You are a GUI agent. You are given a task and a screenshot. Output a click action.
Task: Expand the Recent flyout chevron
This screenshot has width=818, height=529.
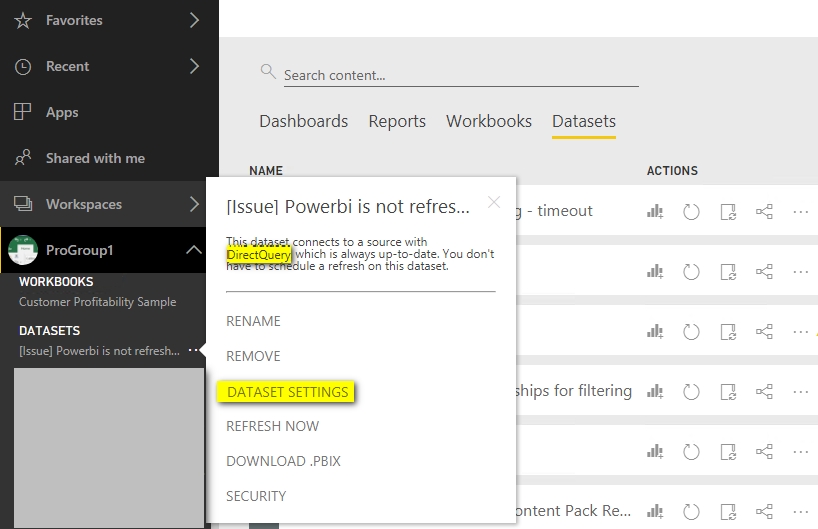pyautogui.click(x=195, y=66)
